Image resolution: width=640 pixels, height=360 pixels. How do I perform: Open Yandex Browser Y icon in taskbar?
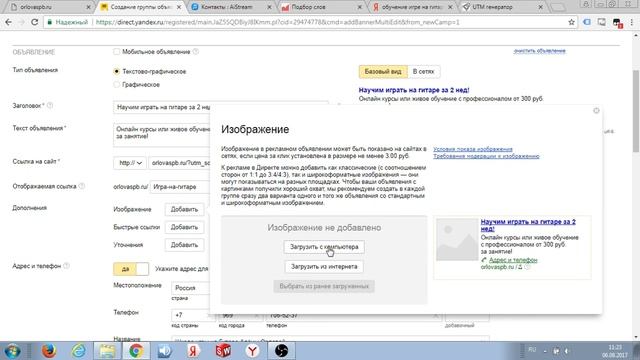(252, 351)
